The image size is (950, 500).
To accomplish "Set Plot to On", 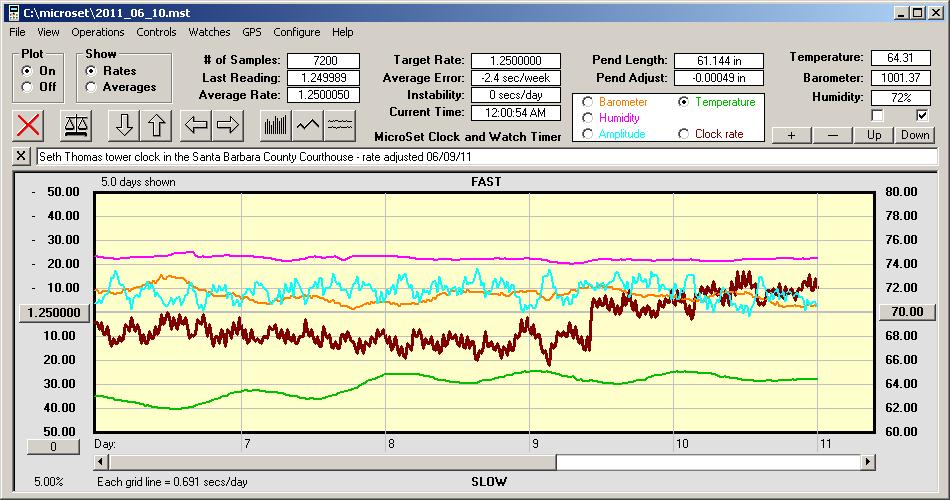I will coord(26,71).
